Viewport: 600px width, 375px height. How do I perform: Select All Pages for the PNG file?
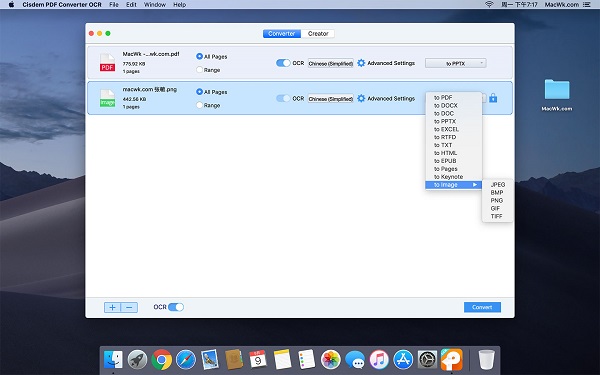click(x=199, y=92)
